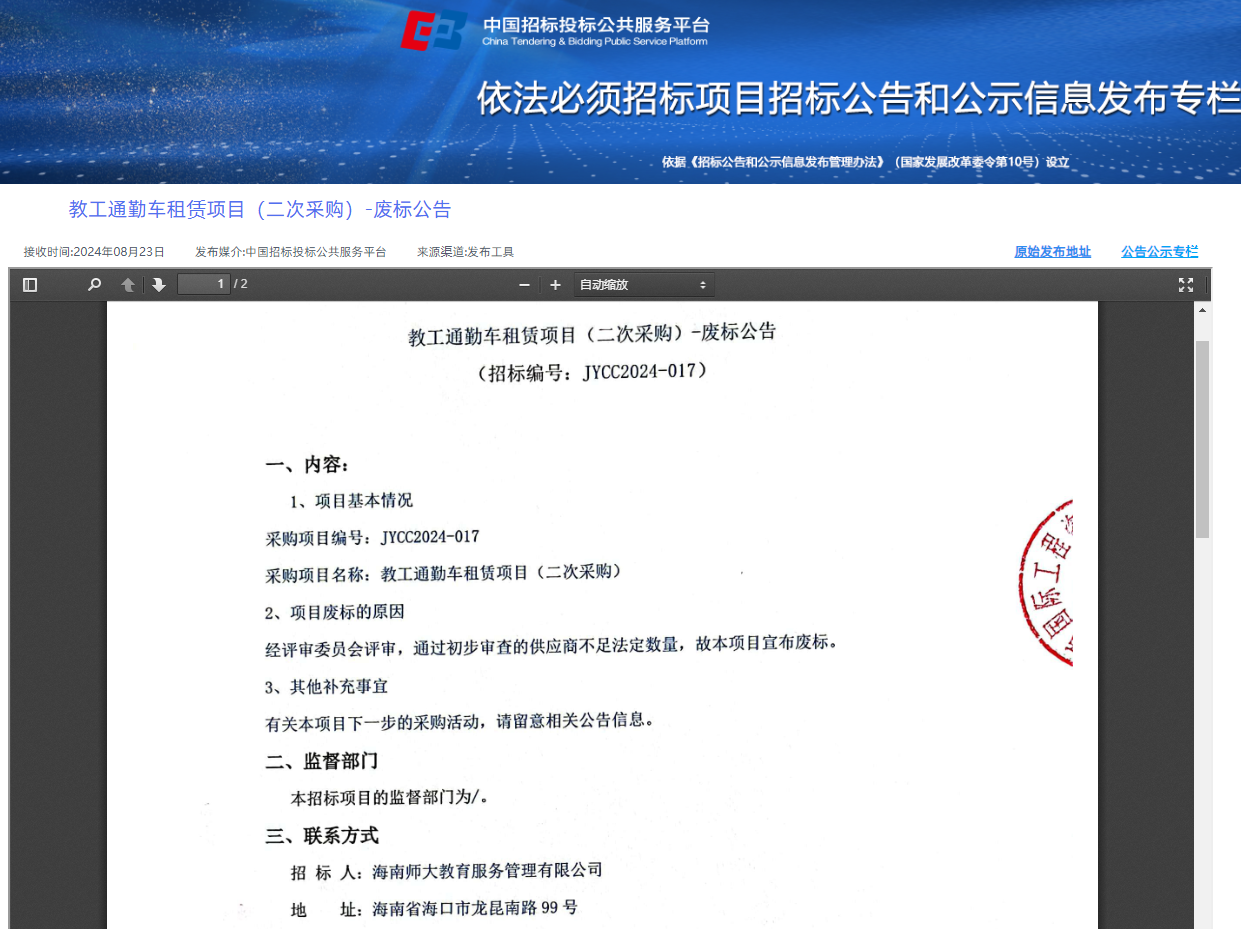1241x929 pixels.
Task: Toggle the PDF thumbnail sidebar panel
Action: coord(30,284)
